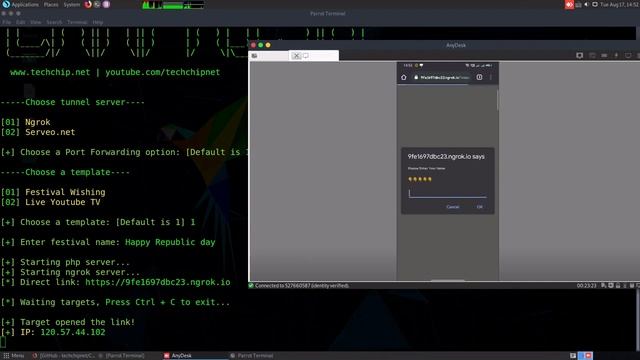
Task: Click the AnyDesk toolbar lightning actions icon
Action: [616, 55]
